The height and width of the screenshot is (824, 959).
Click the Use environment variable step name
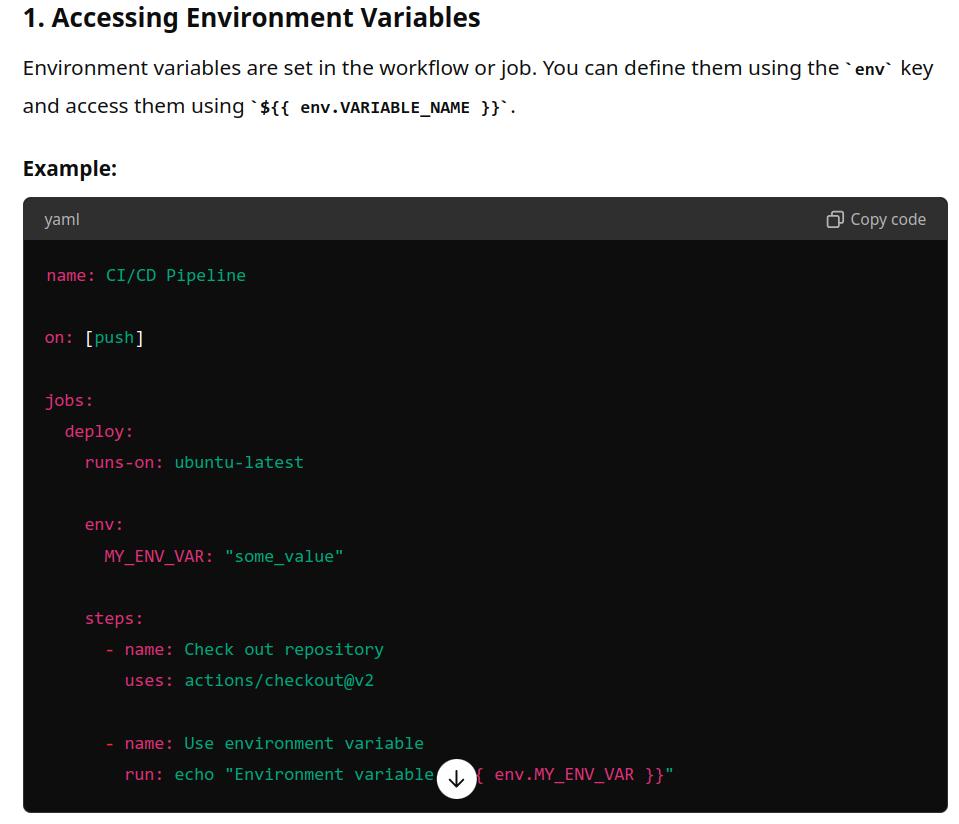303,743
